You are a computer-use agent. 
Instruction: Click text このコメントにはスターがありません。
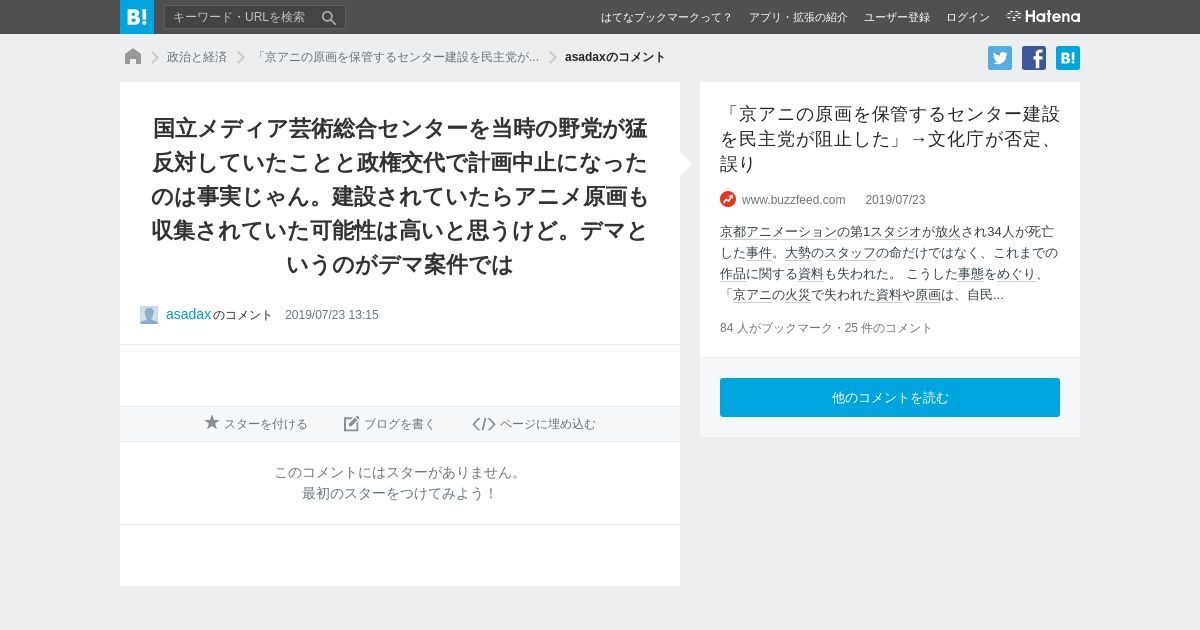point(400,472)
